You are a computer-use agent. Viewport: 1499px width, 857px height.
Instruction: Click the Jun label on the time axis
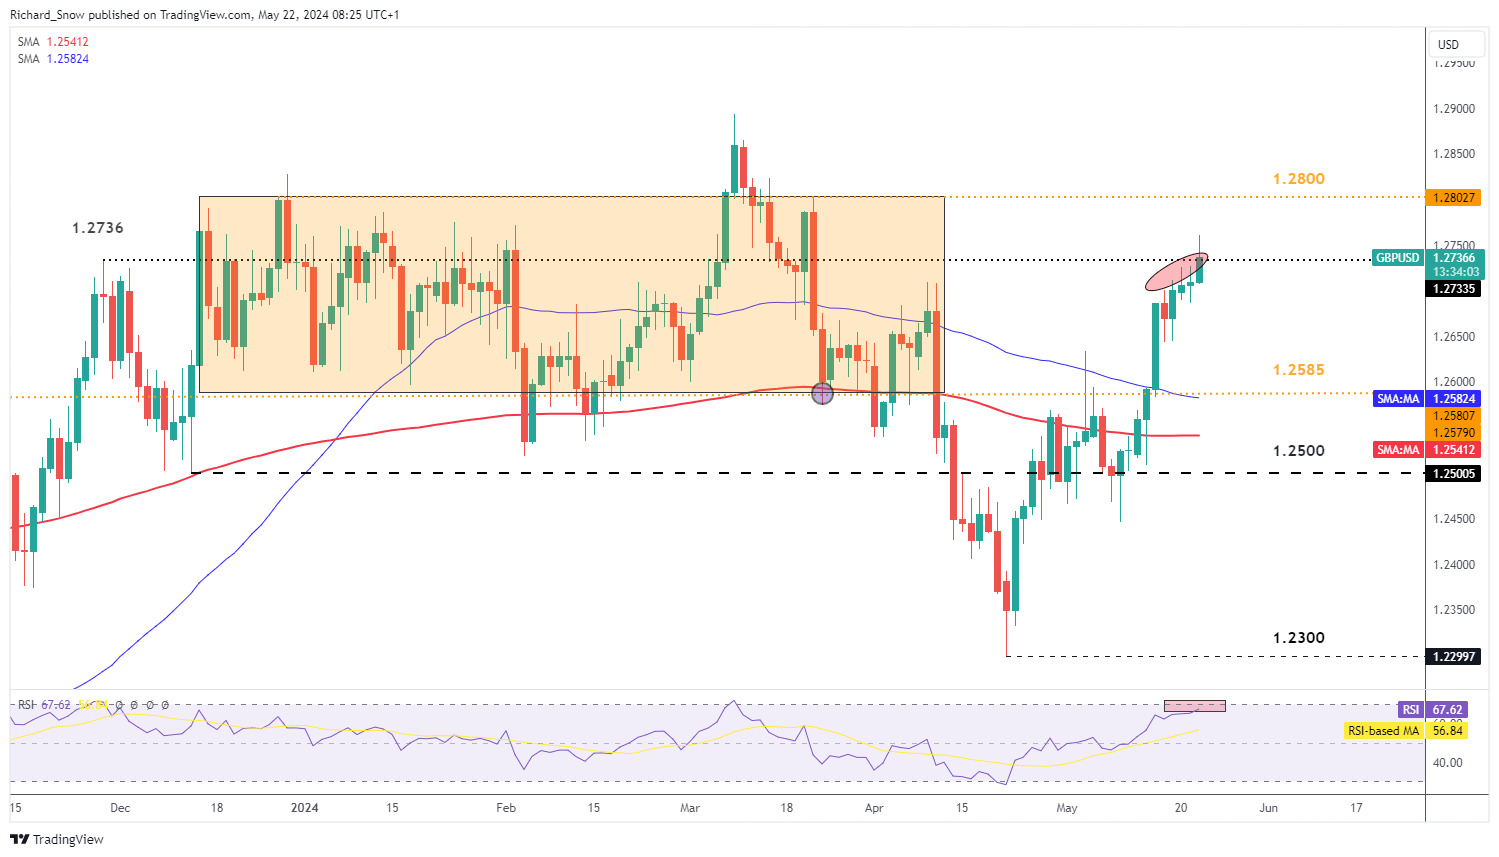coord(1268,808)
